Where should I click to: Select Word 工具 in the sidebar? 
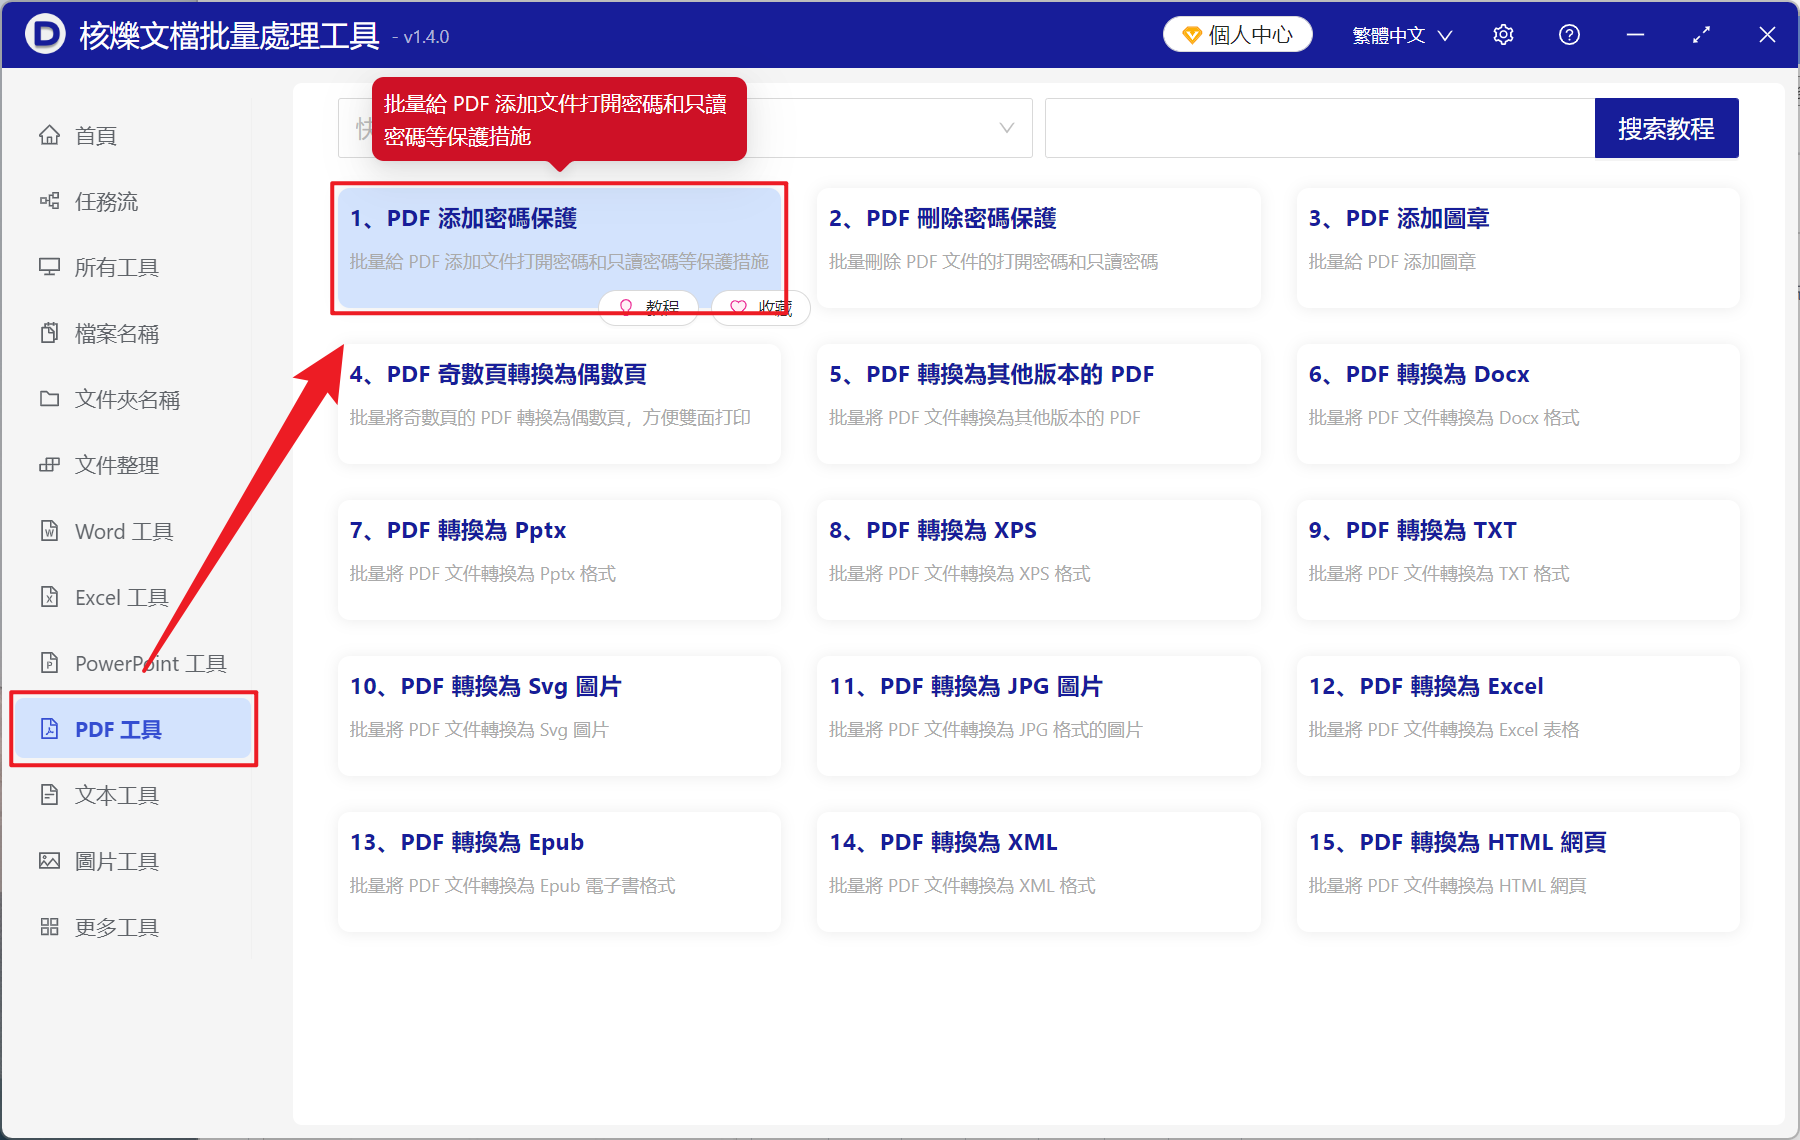click(x=122, y=531)
